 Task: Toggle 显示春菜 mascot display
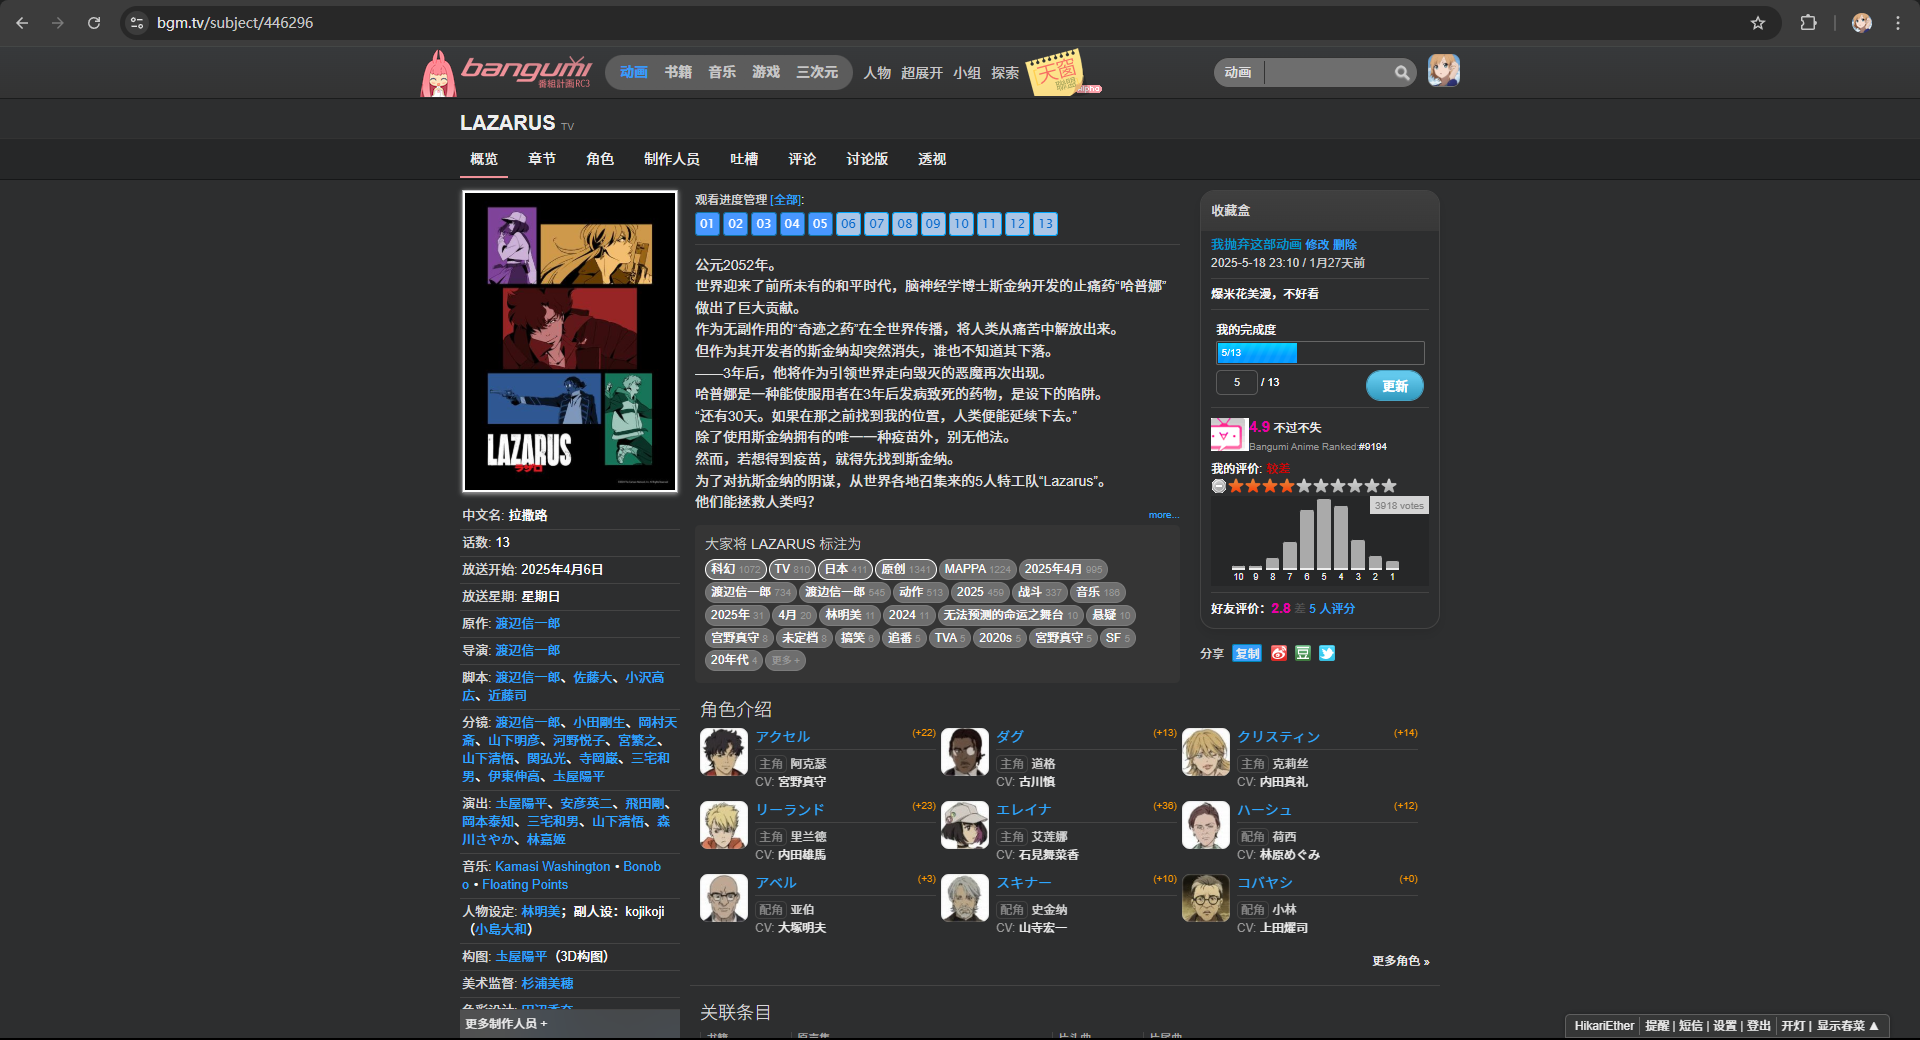1847,1026
